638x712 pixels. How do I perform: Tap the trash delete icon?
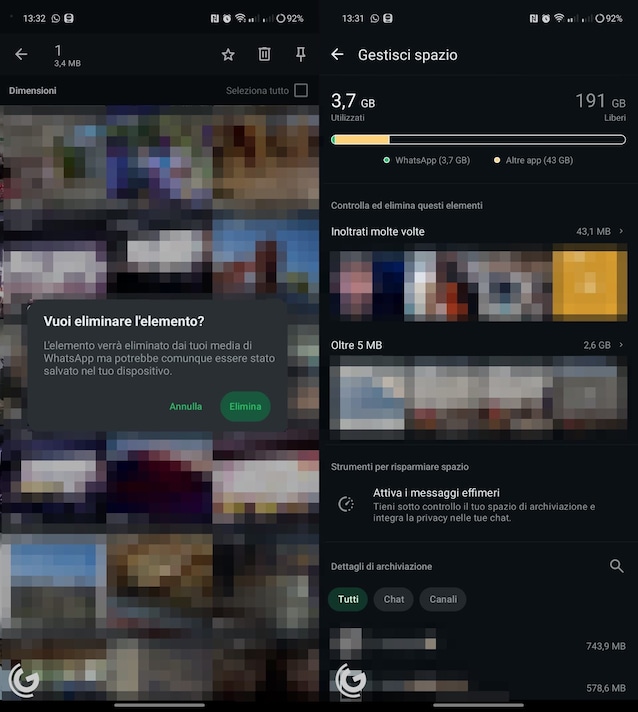point(264,55)
